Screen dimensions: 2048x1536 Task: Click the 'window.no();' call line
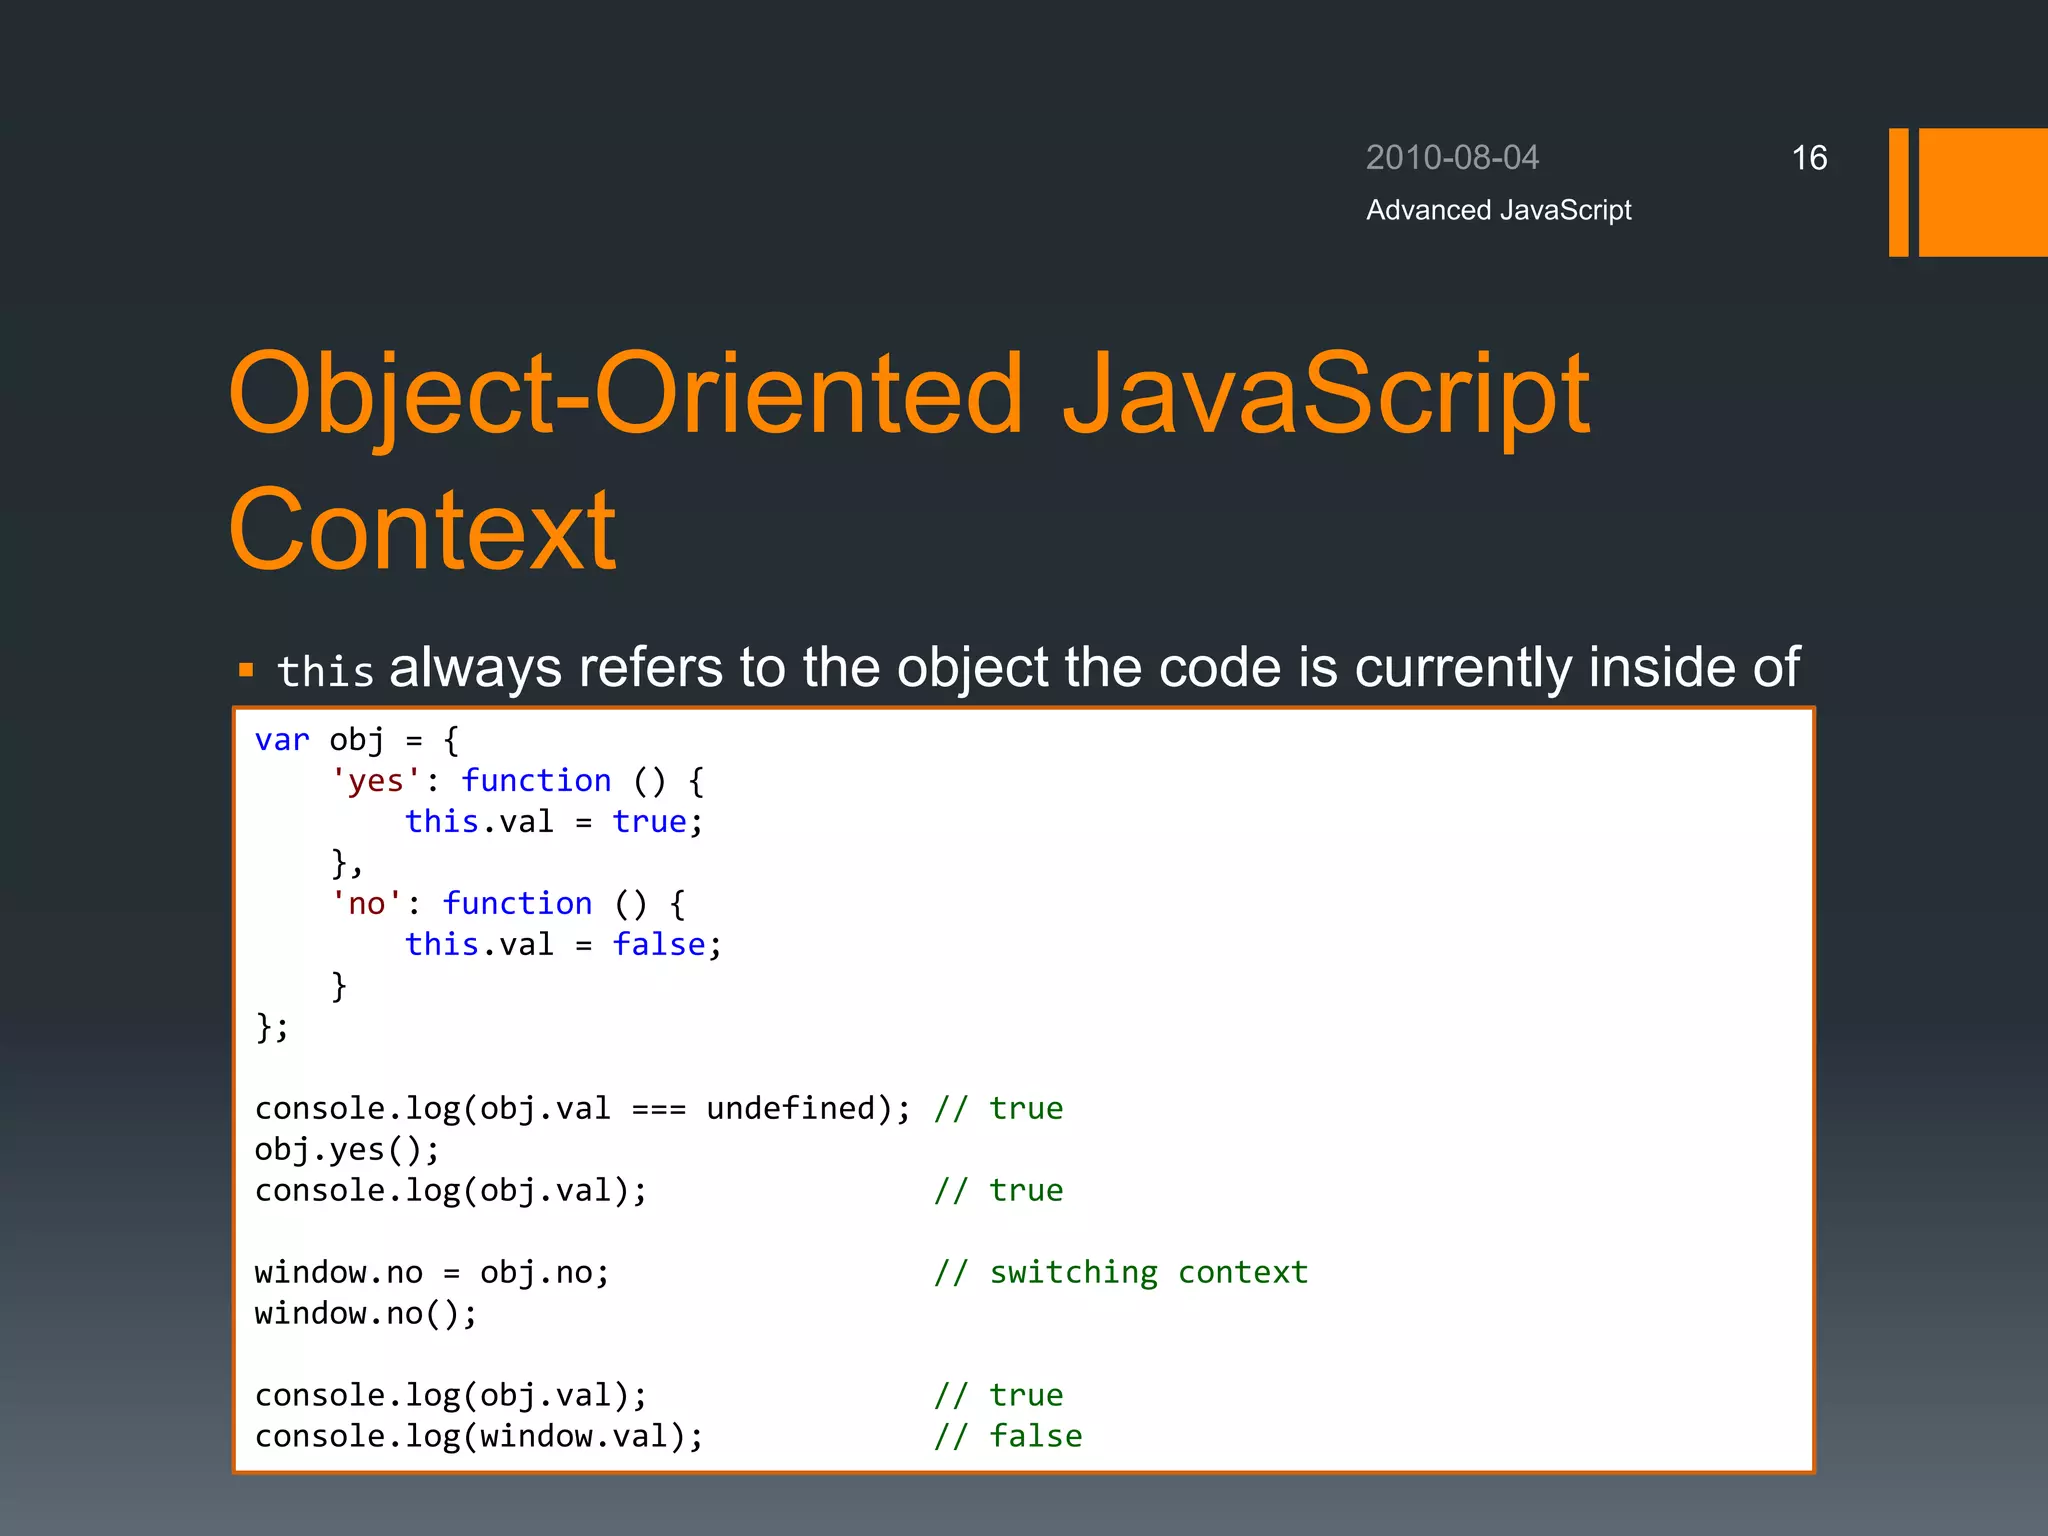click(x=366, y=1313)
